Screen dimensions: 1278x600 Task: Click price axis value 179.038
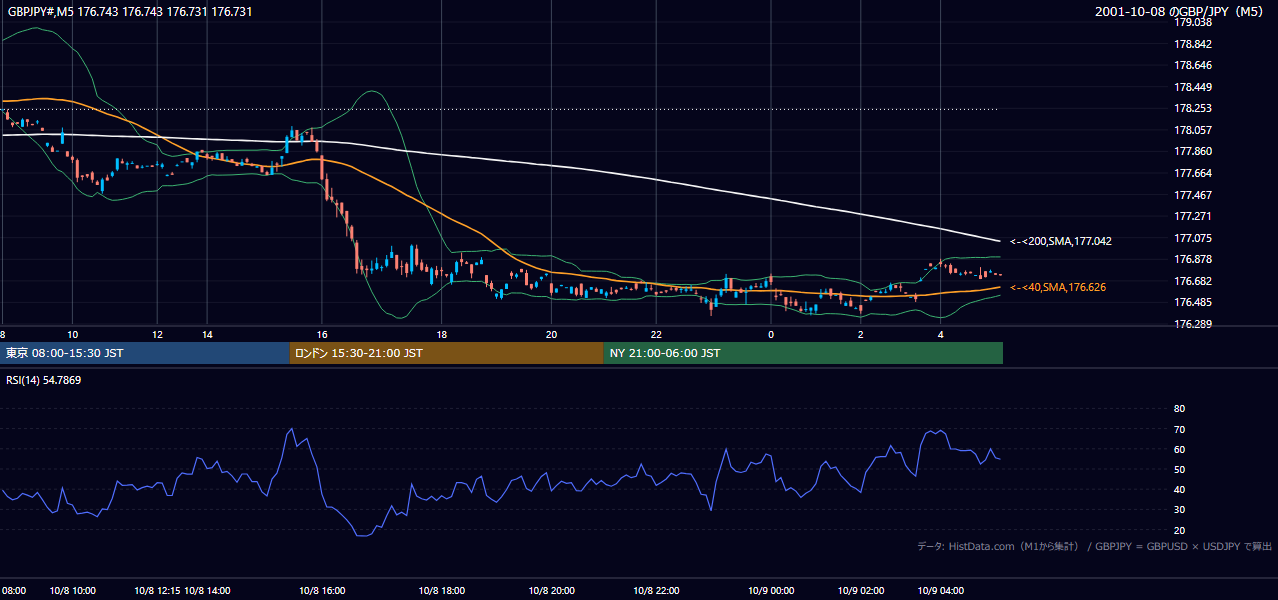tap(1193, 22)
